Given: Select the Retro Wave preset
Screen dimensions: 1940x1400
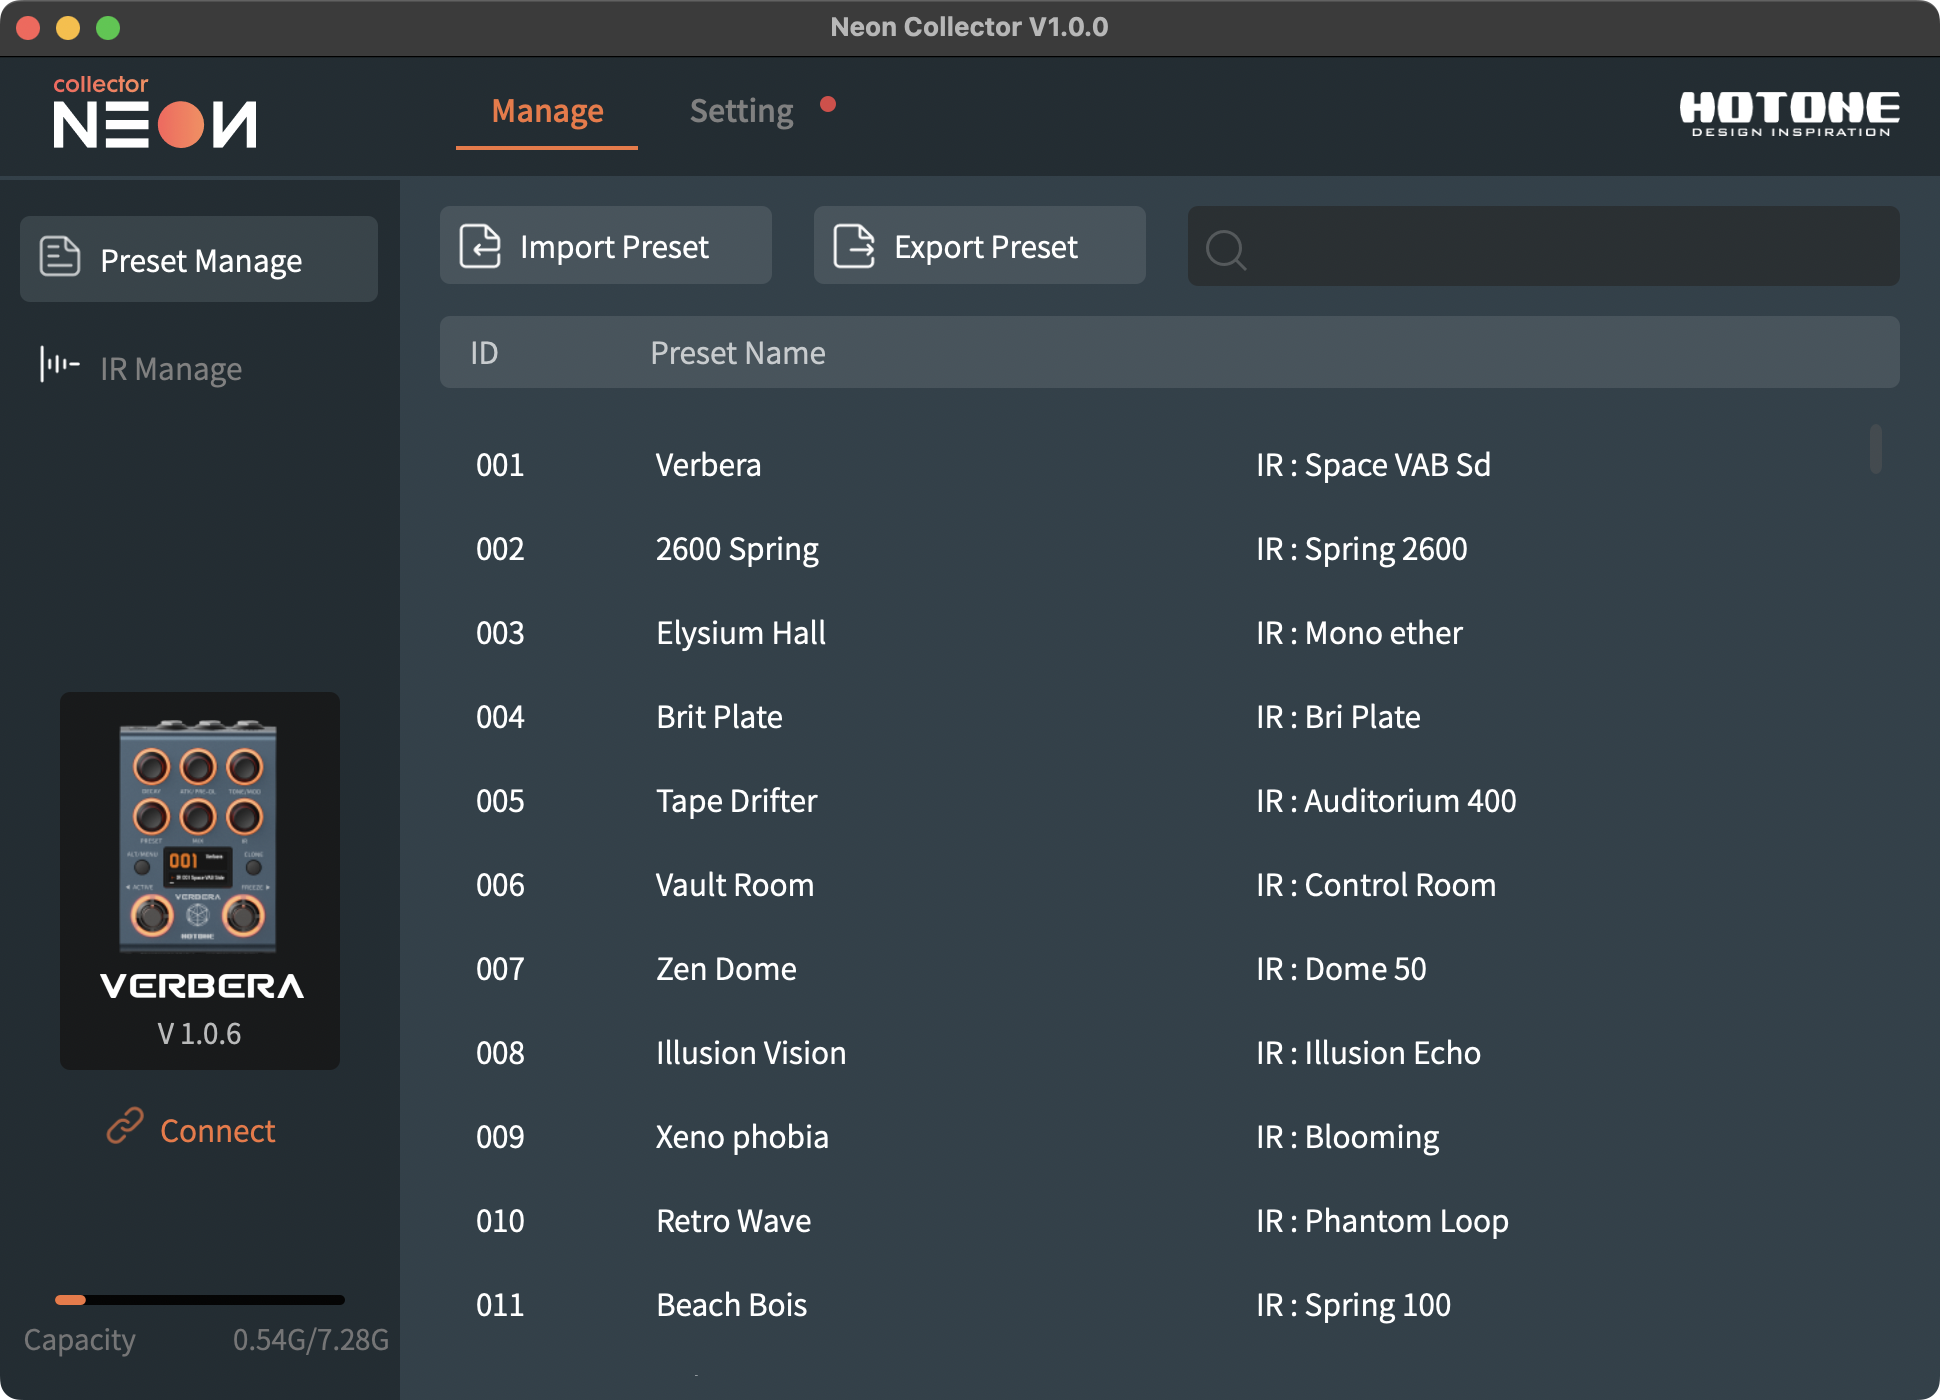Looking at the screenshot, I should tap(1150, 1221).
